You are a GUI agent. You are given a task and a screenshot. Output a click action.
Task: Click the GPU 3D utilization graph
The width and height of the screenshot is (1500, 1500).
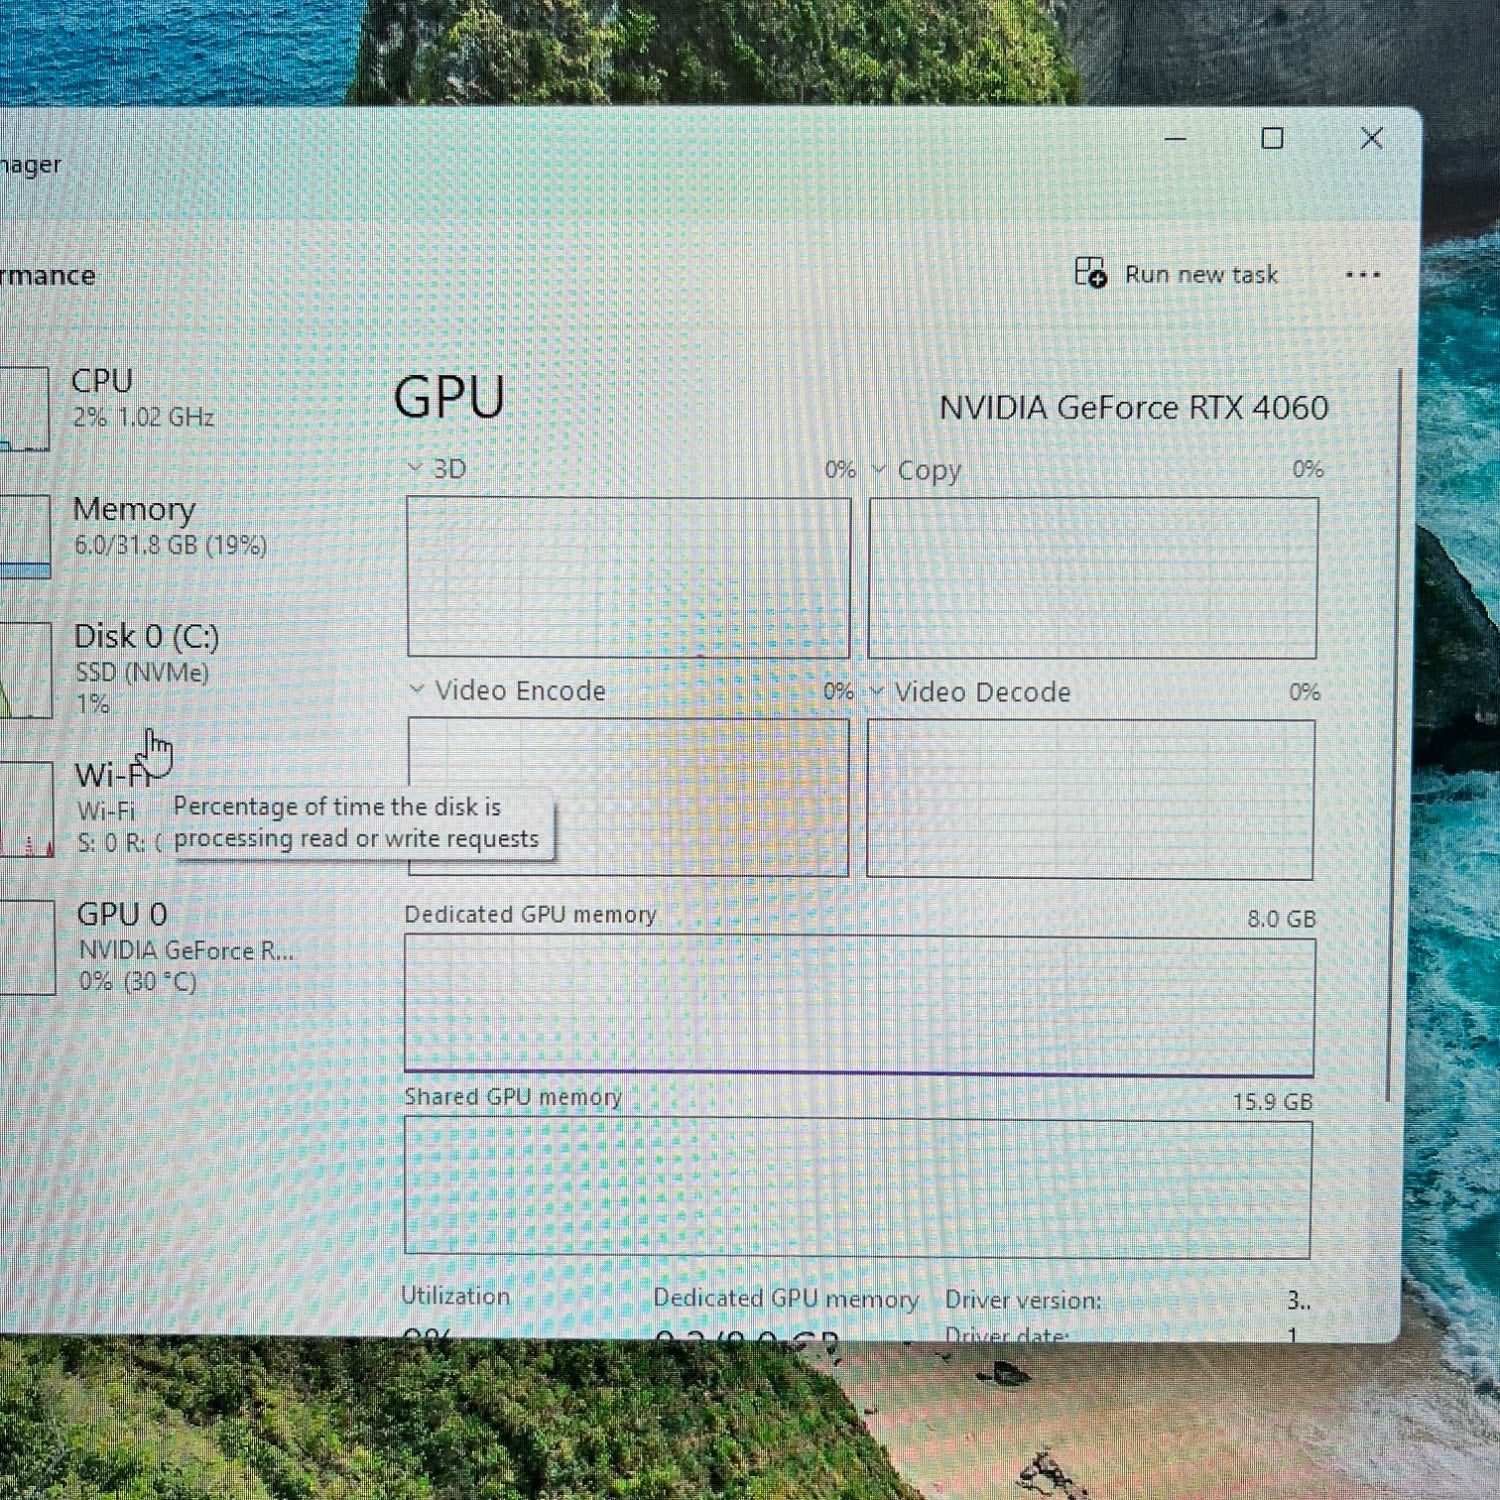coord(629,578)
